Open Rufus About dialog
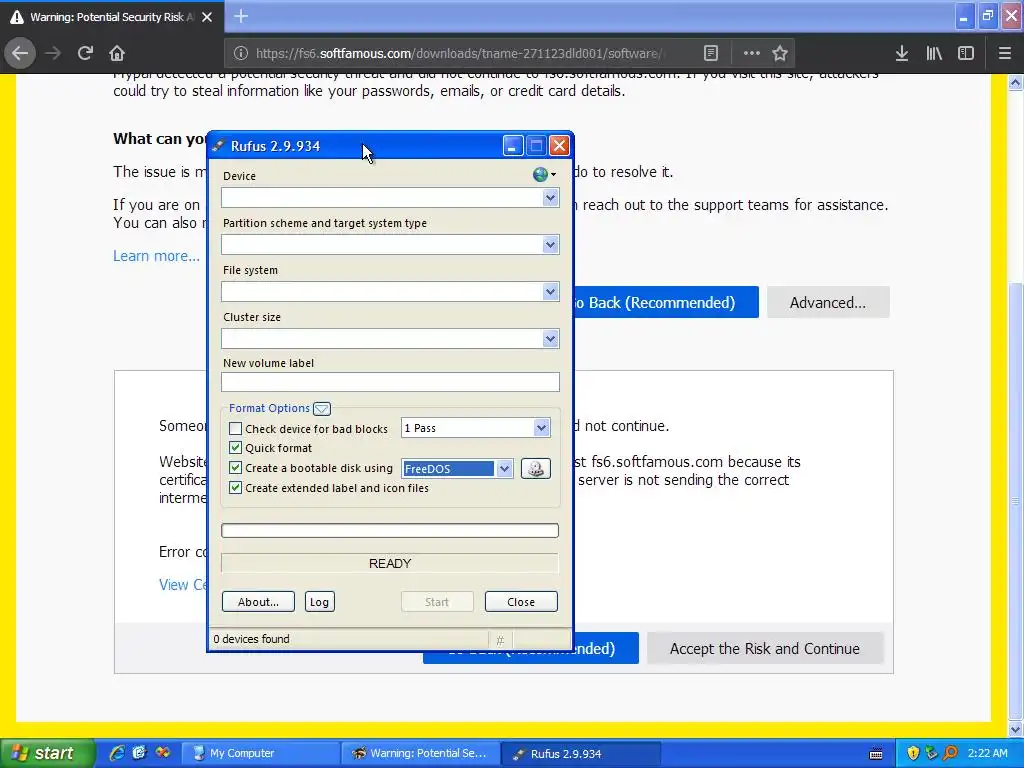Viewport: 1024px width, 768px height. coord(258,601)
